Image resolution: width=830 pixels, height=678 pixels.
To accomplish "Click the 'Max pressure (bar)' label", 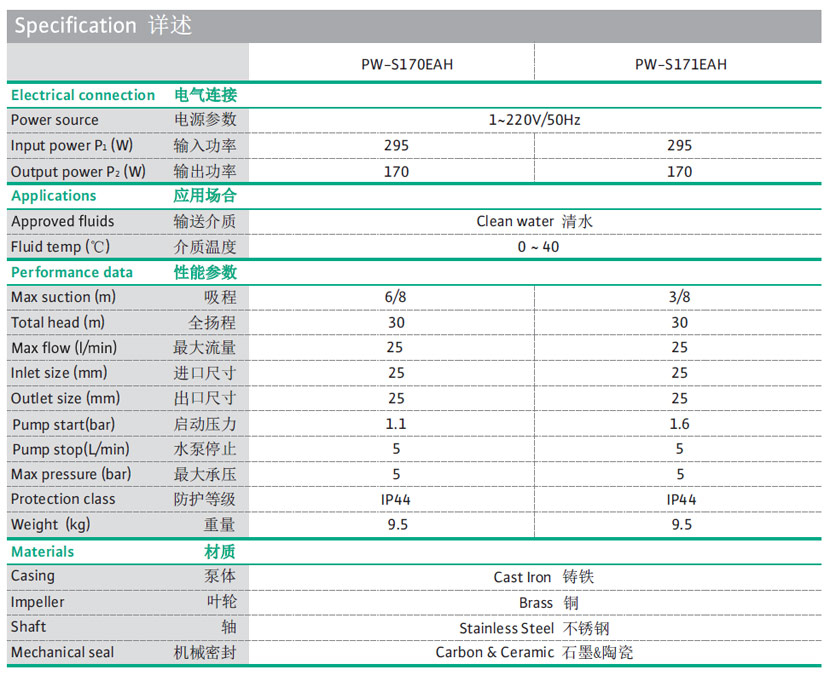I will coord(71,474).
